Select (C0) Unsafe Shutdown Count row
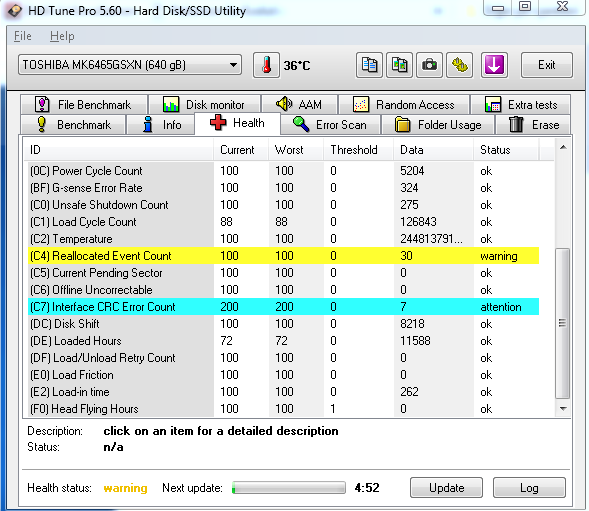The width and height of the screenshot is (589, 511). click(x=284, y=205)
